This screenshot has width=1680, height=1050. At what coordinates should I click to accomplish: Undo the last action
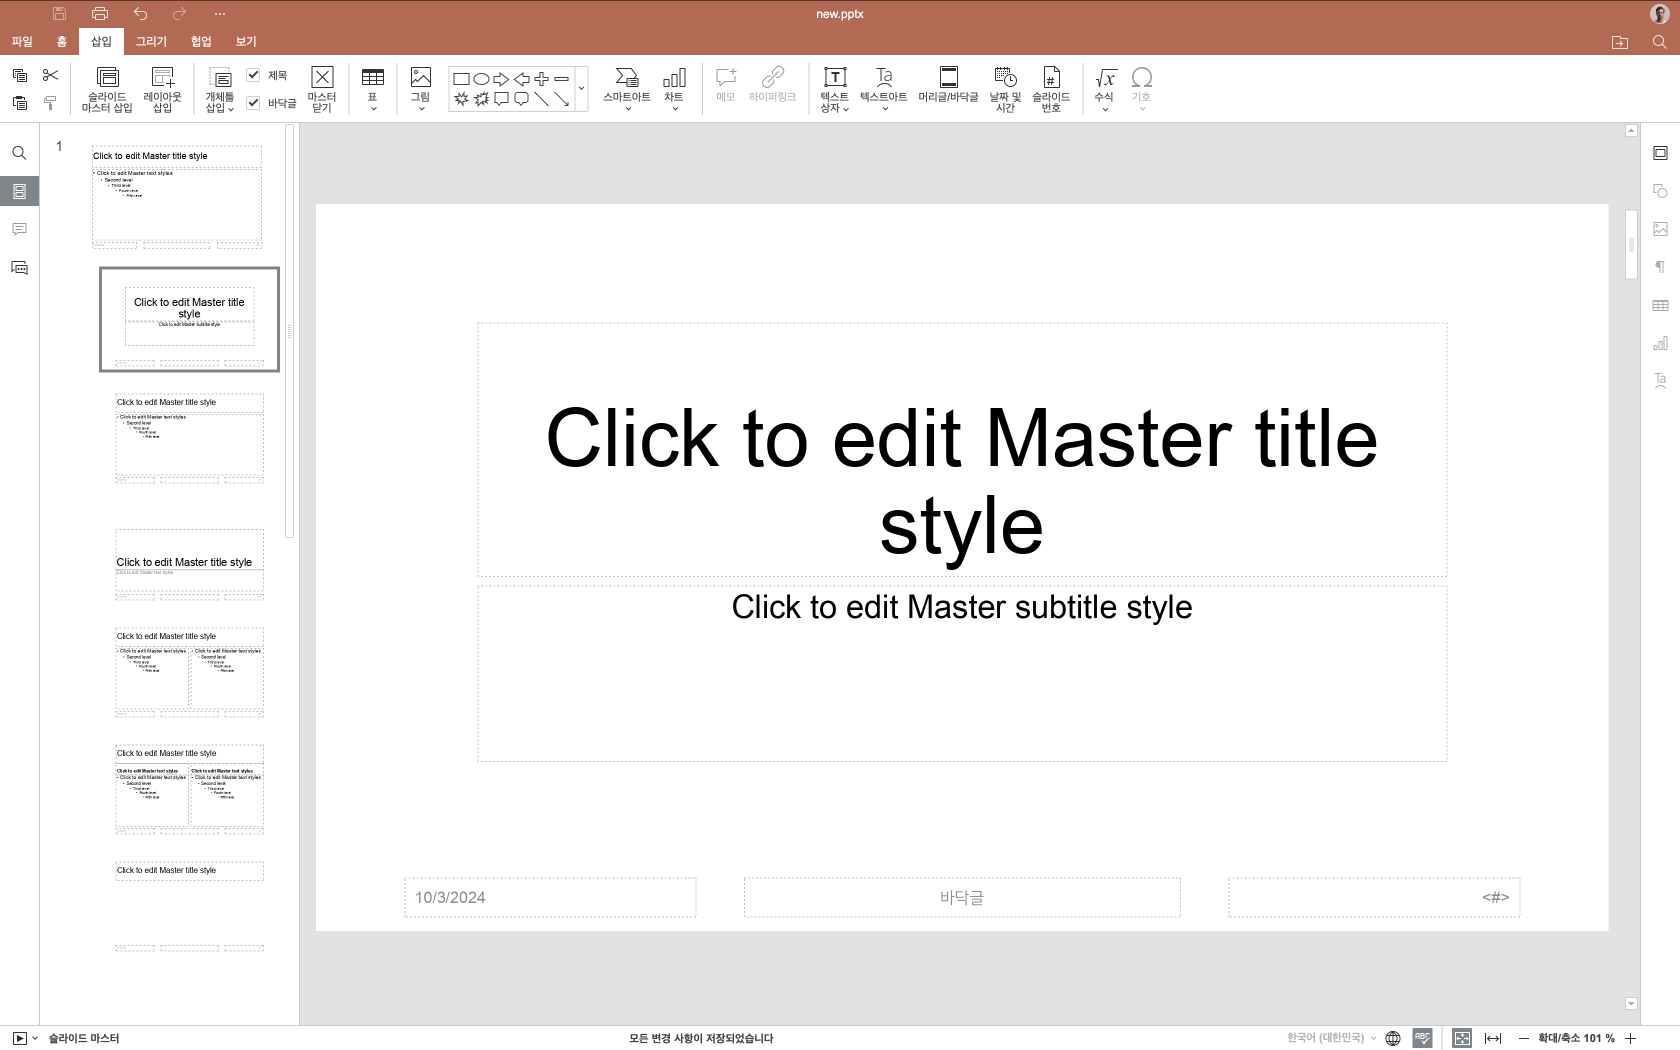[140, 14]
